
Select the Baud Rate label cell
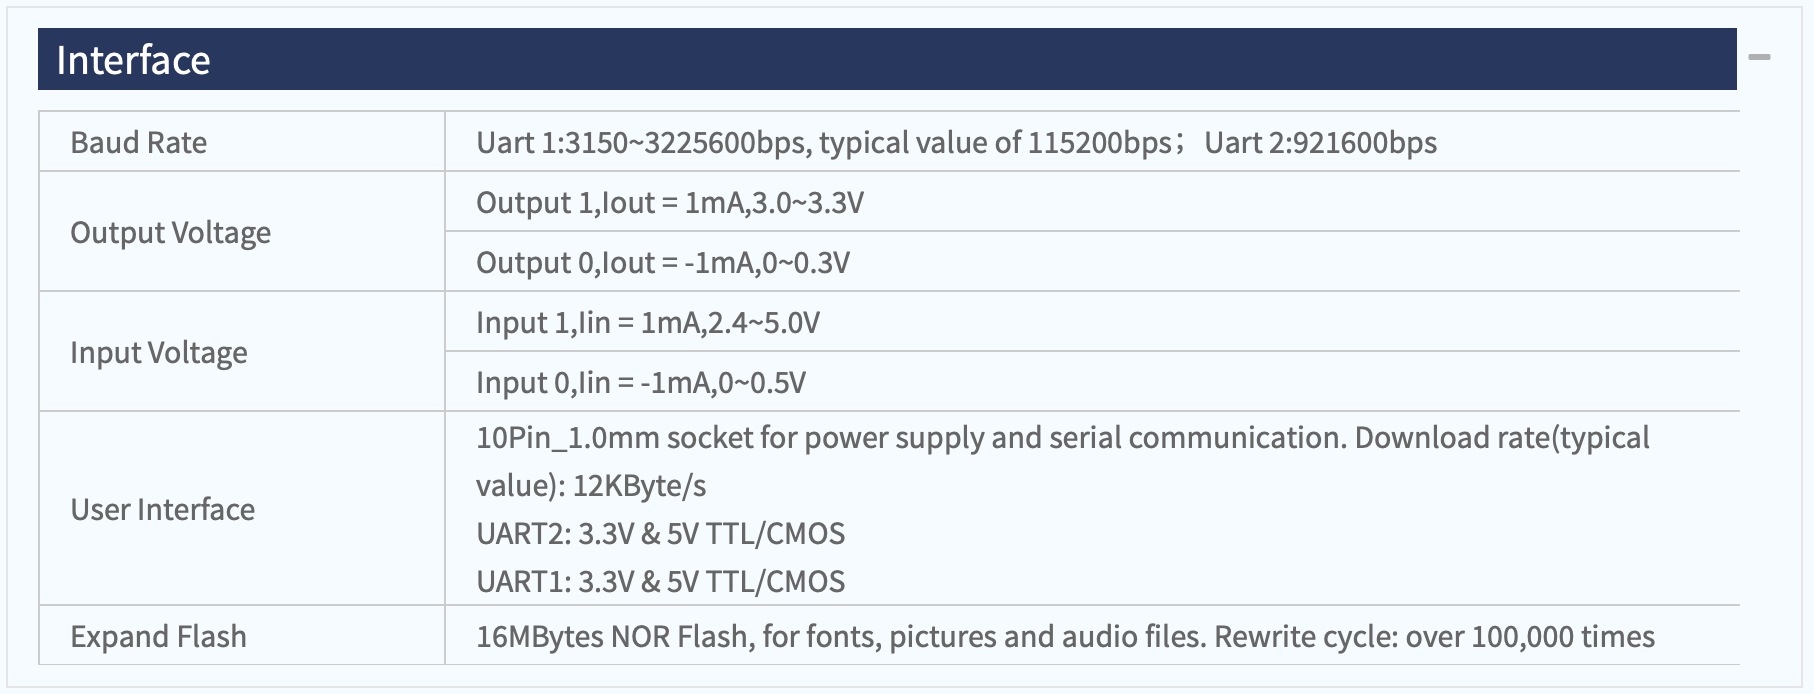[242, 141]
